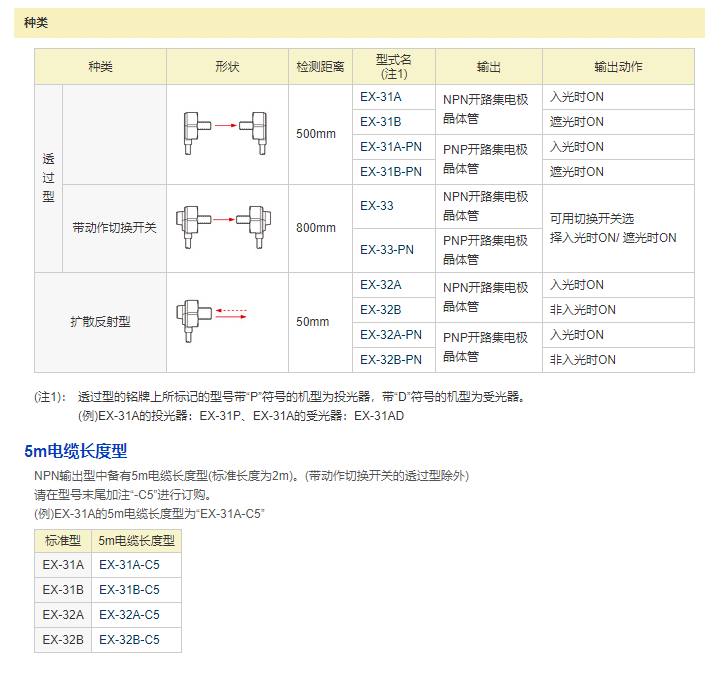710x680 pixels.
Task: Select the 检测距离 column header
Action: point(320,67)
